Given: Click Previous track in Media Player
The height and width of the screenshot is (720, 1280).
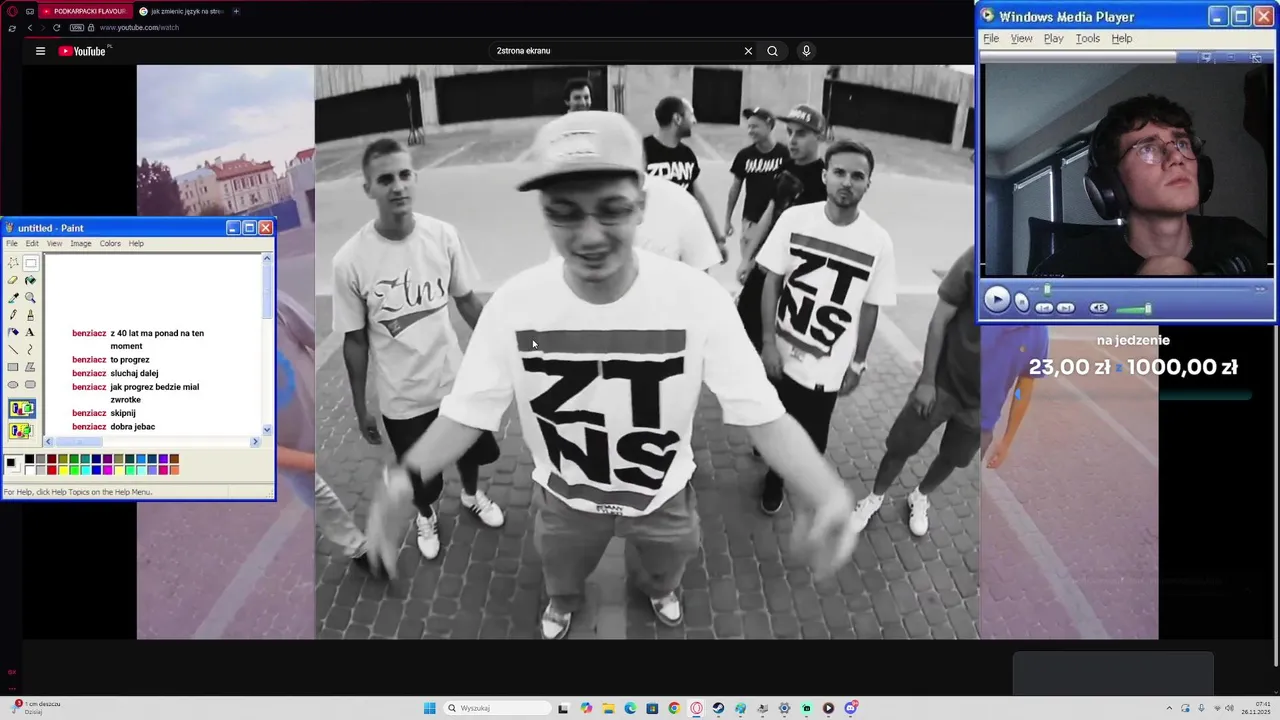Looking at the screenshot, I should coord(1044,308).
